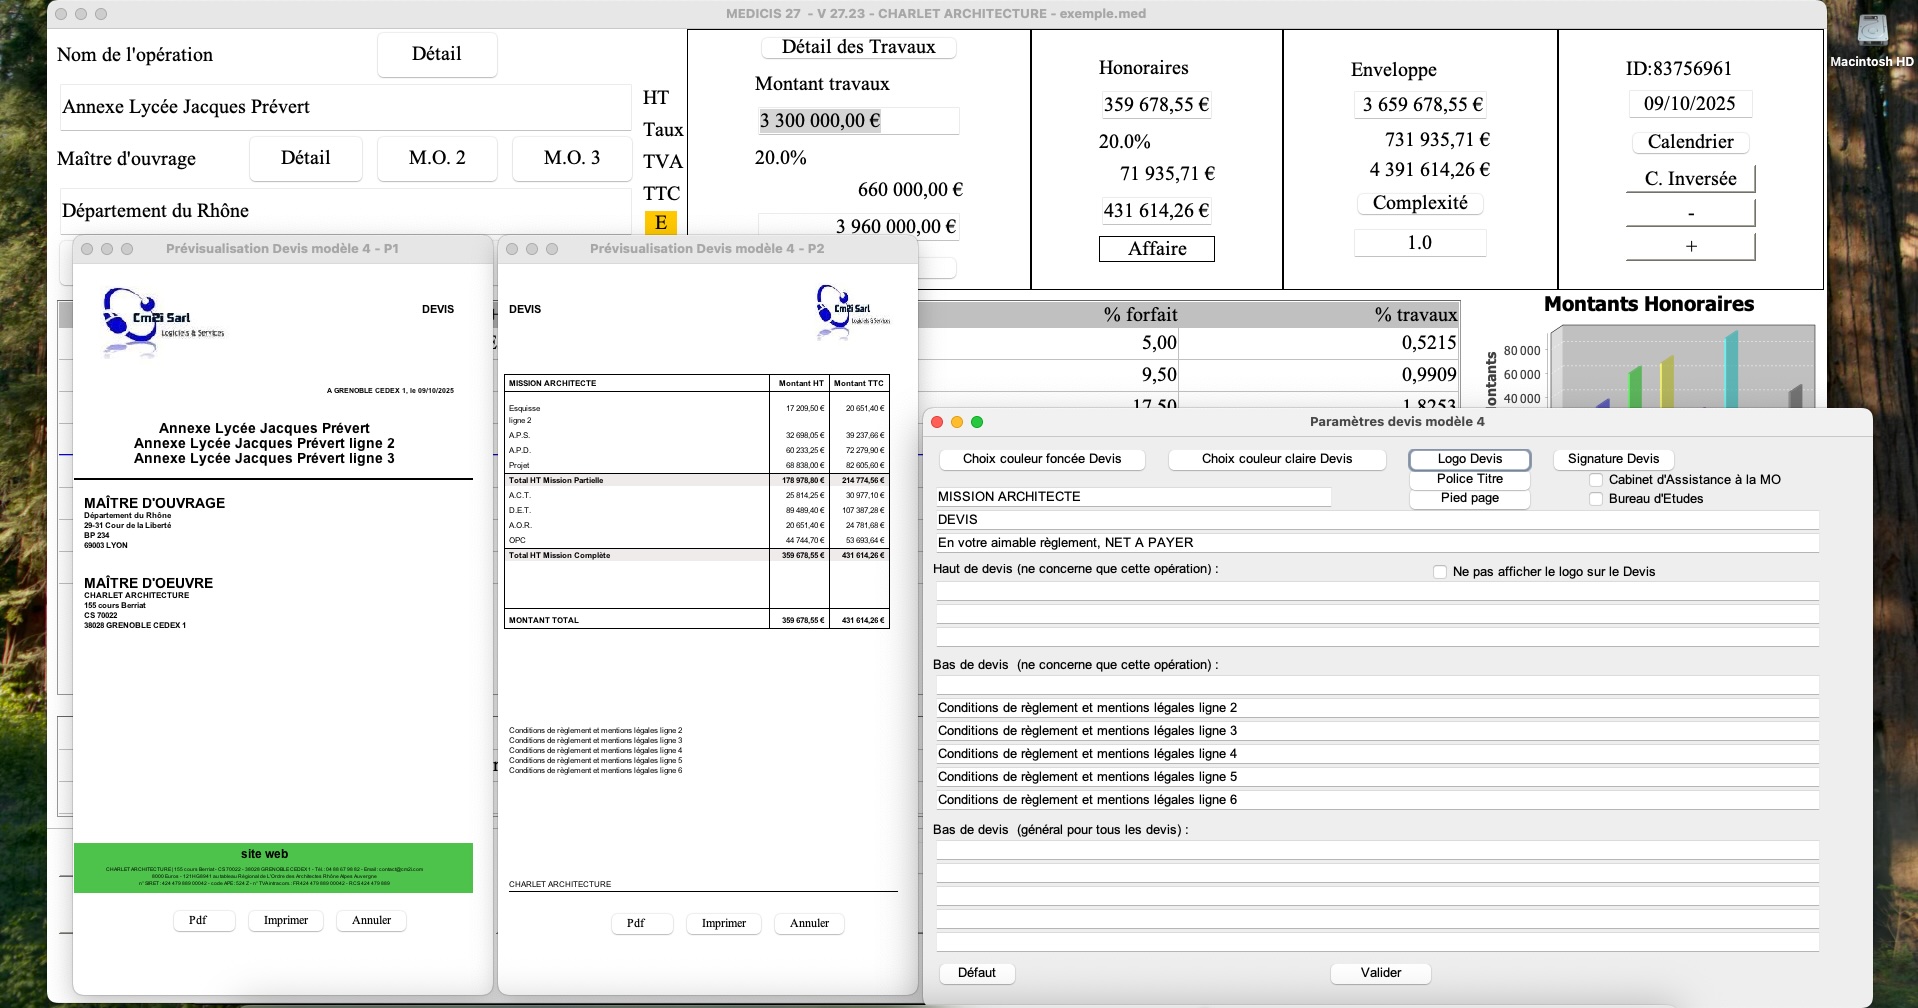
Task: Click the plus button under C. Inversée
Action: pyautogui.click(x=1690, y=246)
